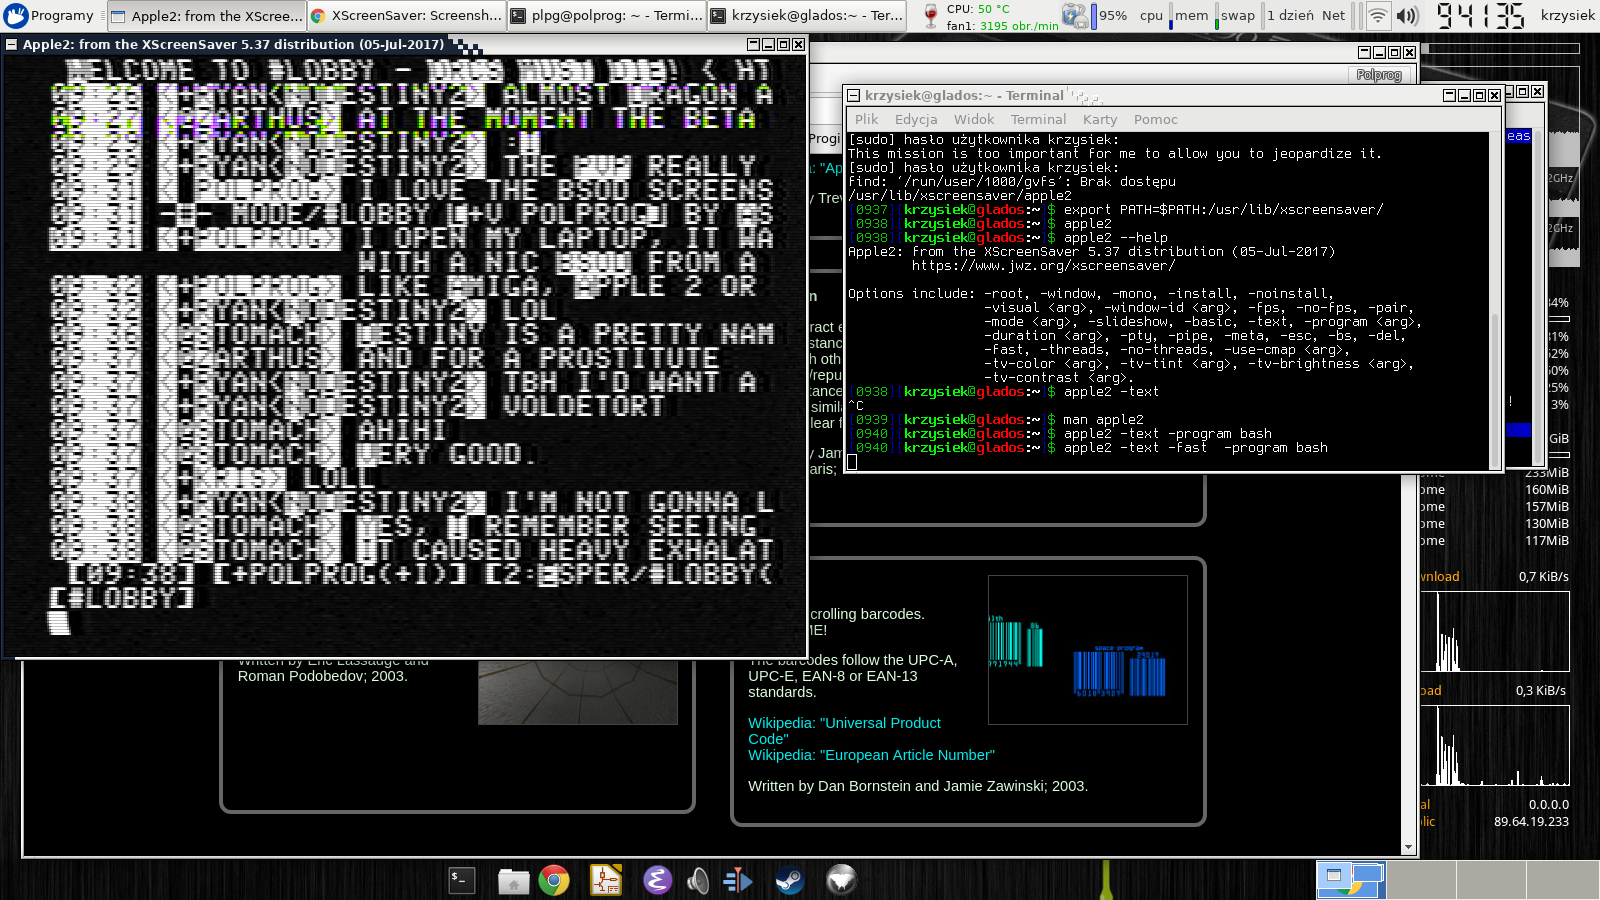Launch the circuit schematic editor from dock

(605, 880)
